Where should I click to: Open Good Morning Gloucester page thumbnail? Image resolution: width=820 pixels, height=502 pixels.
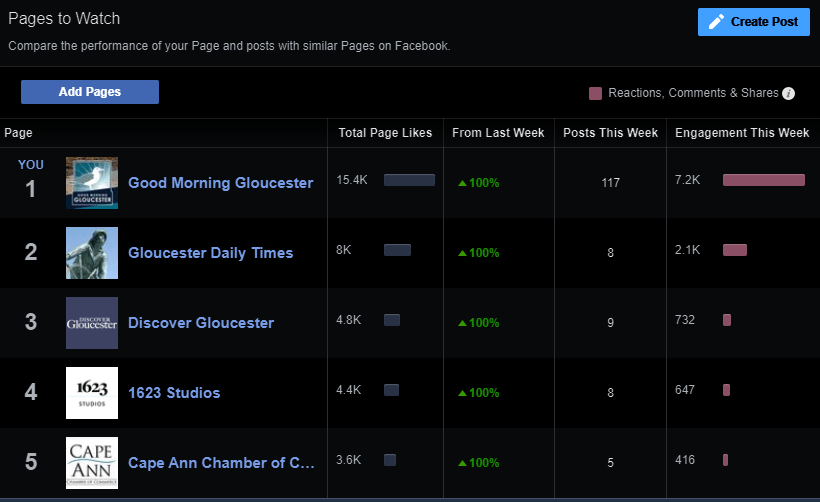tap(92, 183)
